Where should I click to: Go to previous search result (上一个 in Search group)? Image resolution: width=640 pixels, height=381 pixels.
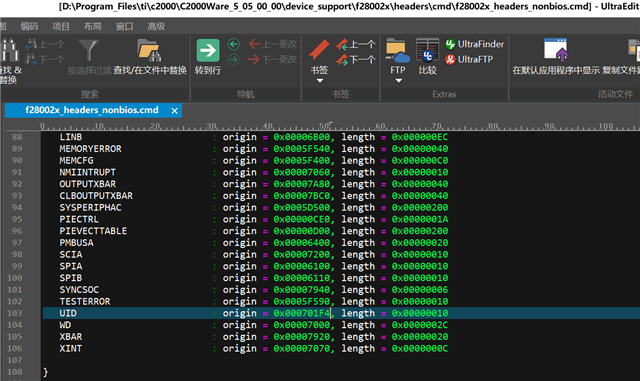pyautogui.click(x=45, y=44)
